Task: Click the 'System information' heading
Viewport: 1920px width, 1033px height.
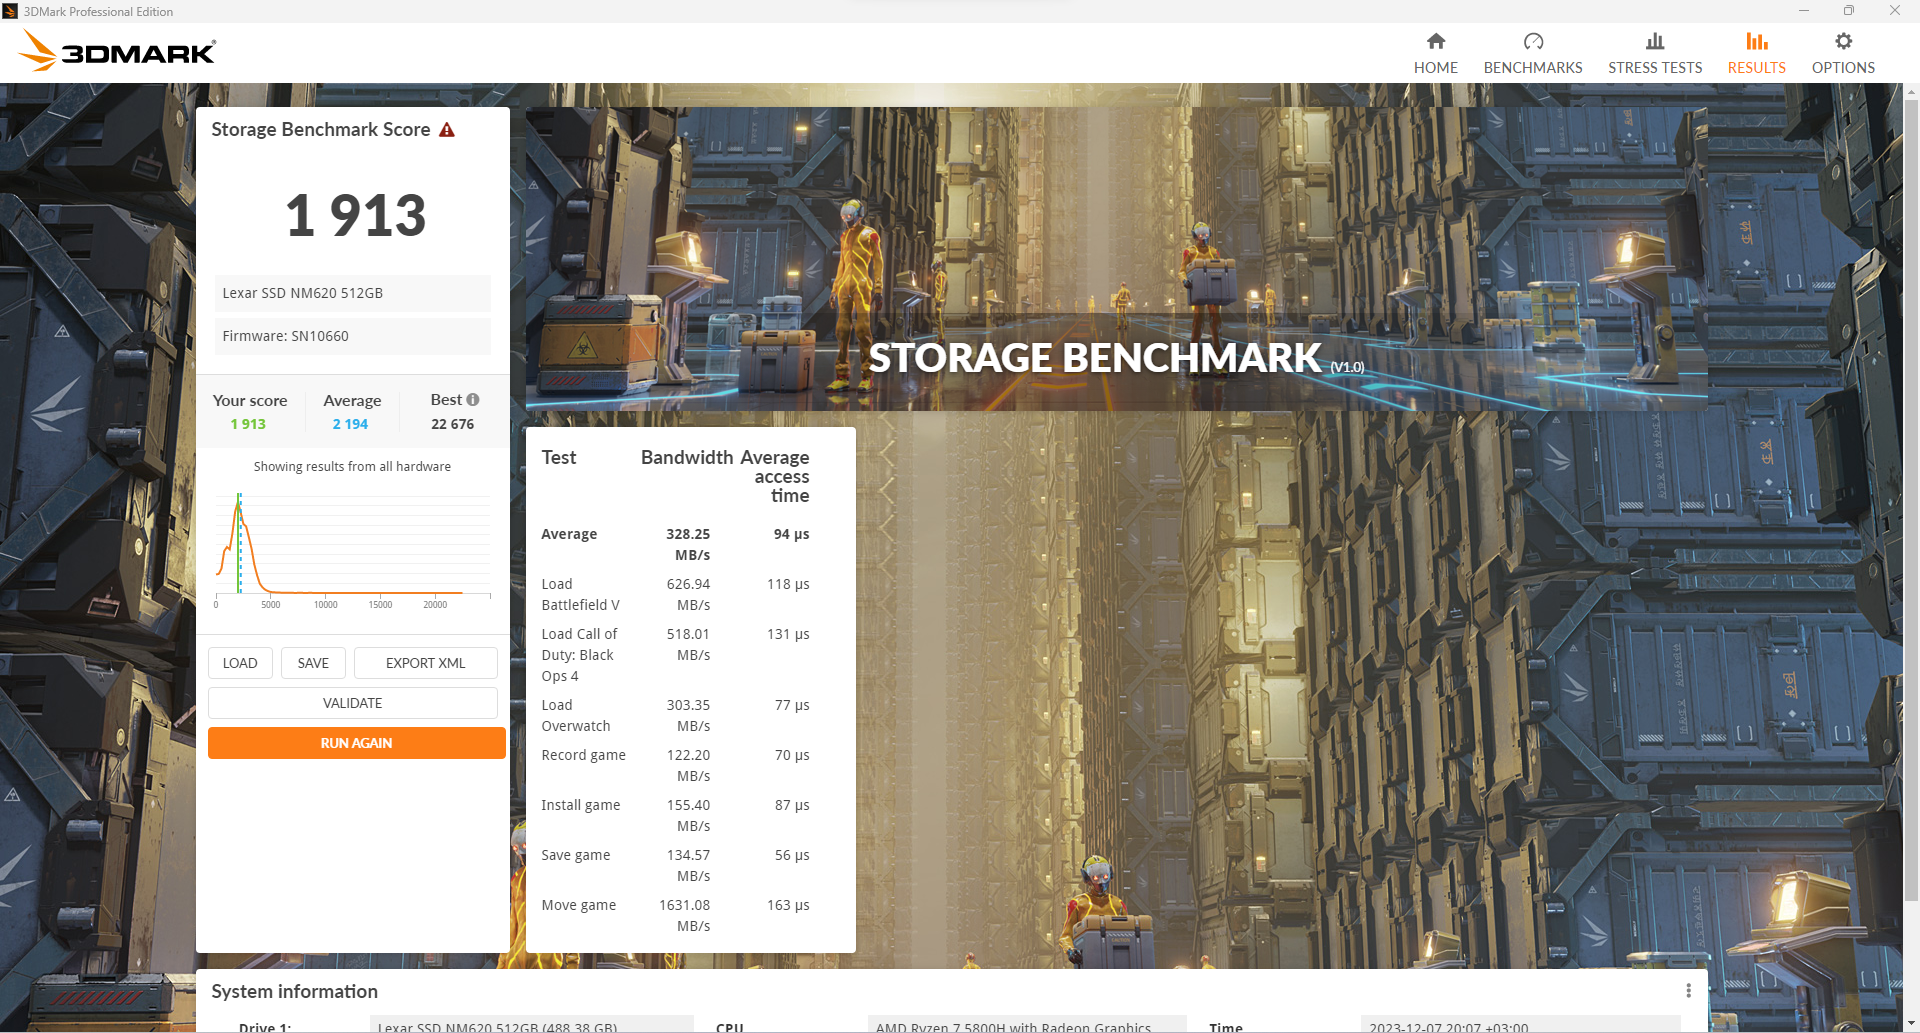Action: (x=295, y=991)
